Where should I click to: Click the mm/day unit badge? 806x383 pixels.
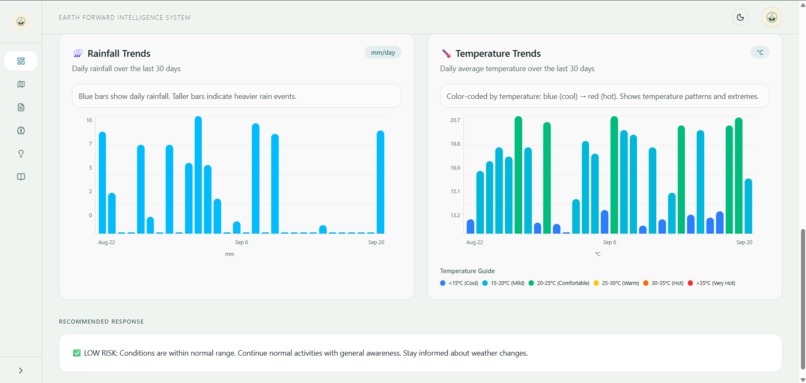click(x=382, y=52)
